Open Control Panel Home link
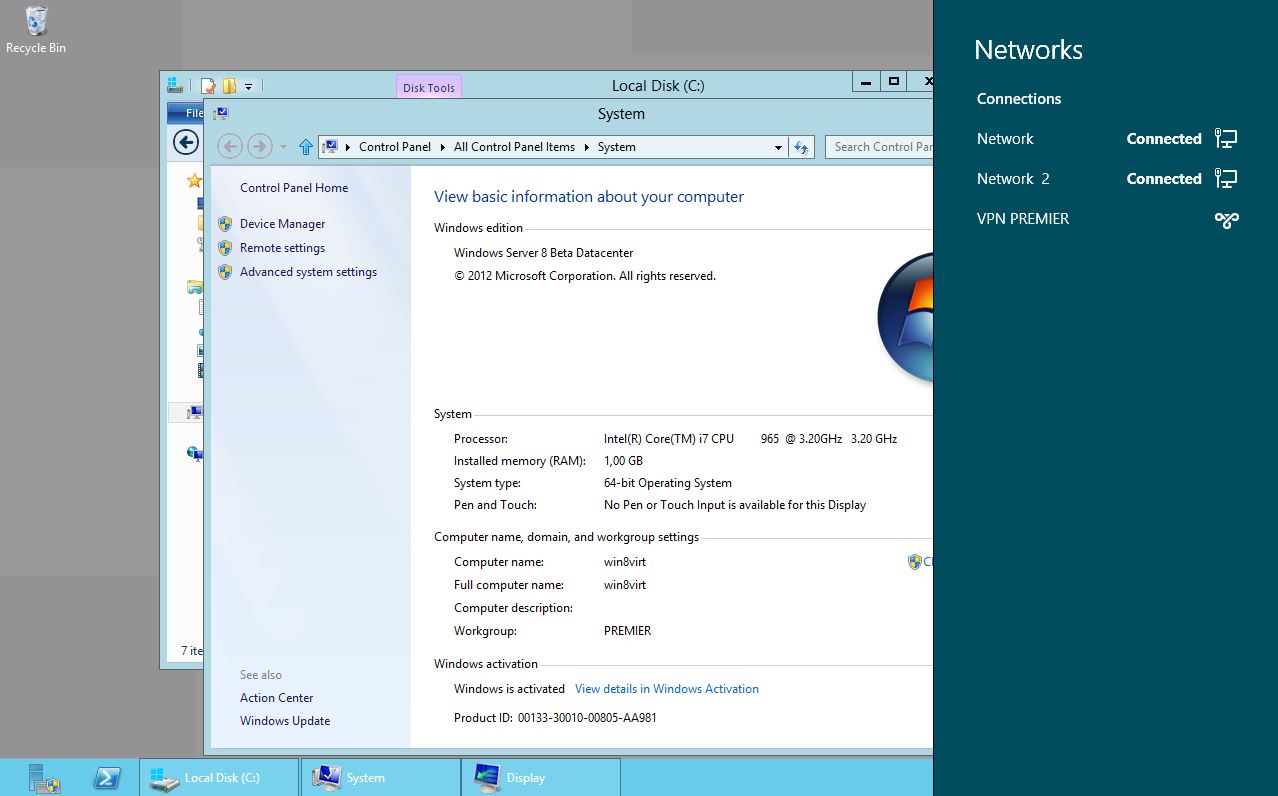The image size is (1278, 796). [x=294, y=188]
